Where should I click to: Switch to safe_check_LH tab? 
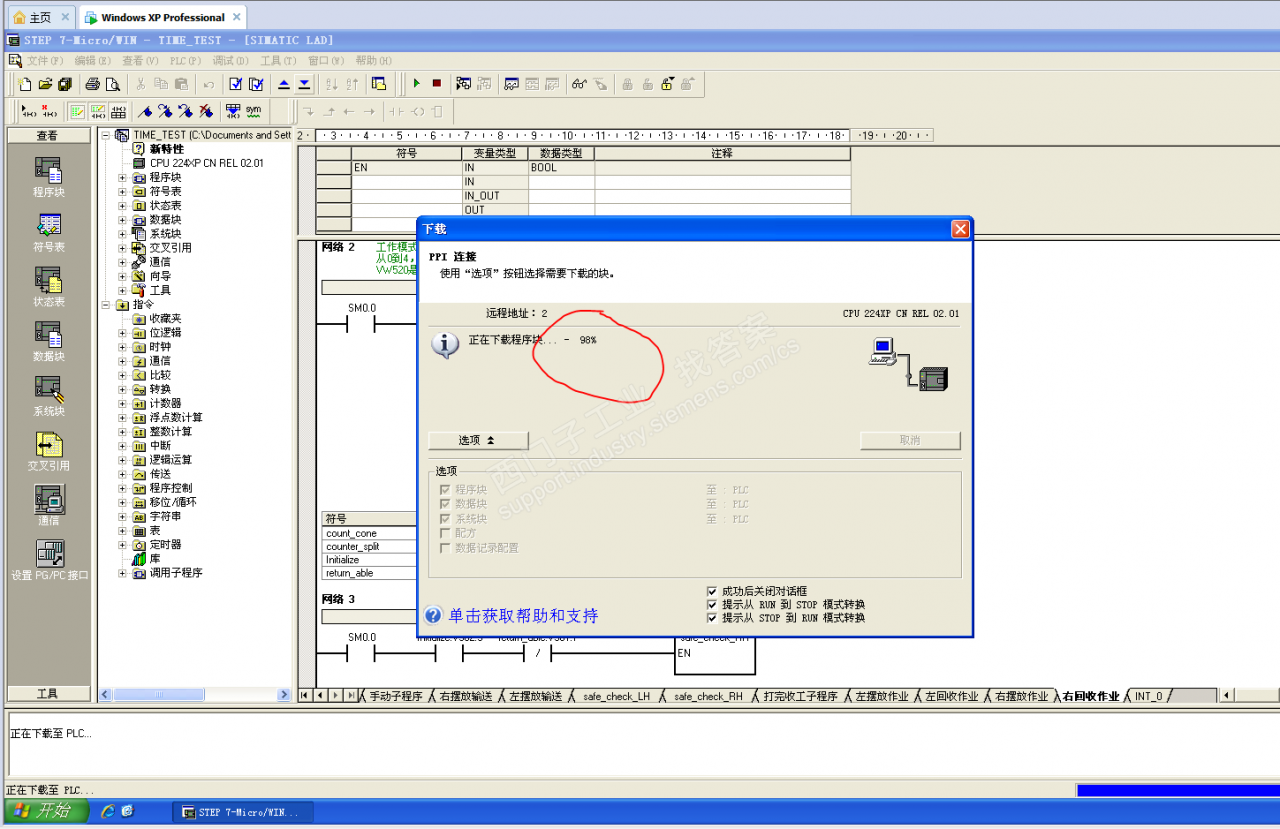[x=616, y=696]
